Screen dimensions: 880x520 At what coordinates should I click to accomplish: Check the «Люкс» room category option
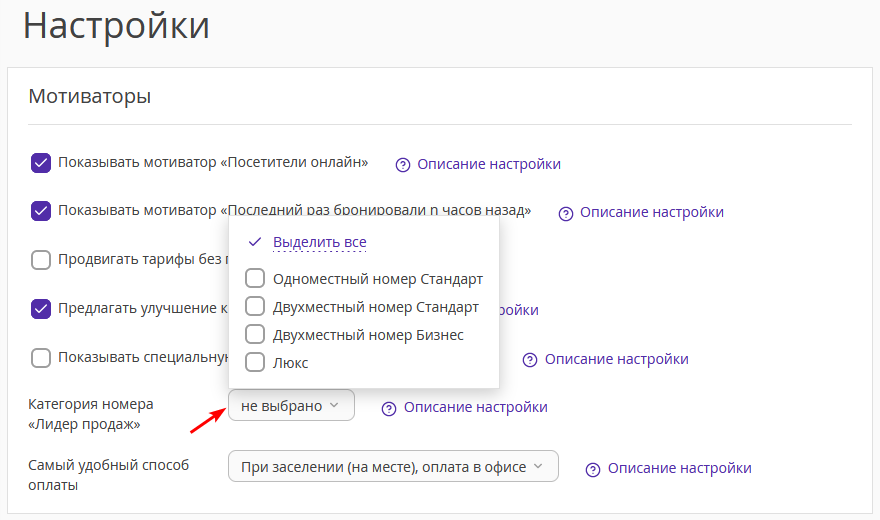[255, 362]
